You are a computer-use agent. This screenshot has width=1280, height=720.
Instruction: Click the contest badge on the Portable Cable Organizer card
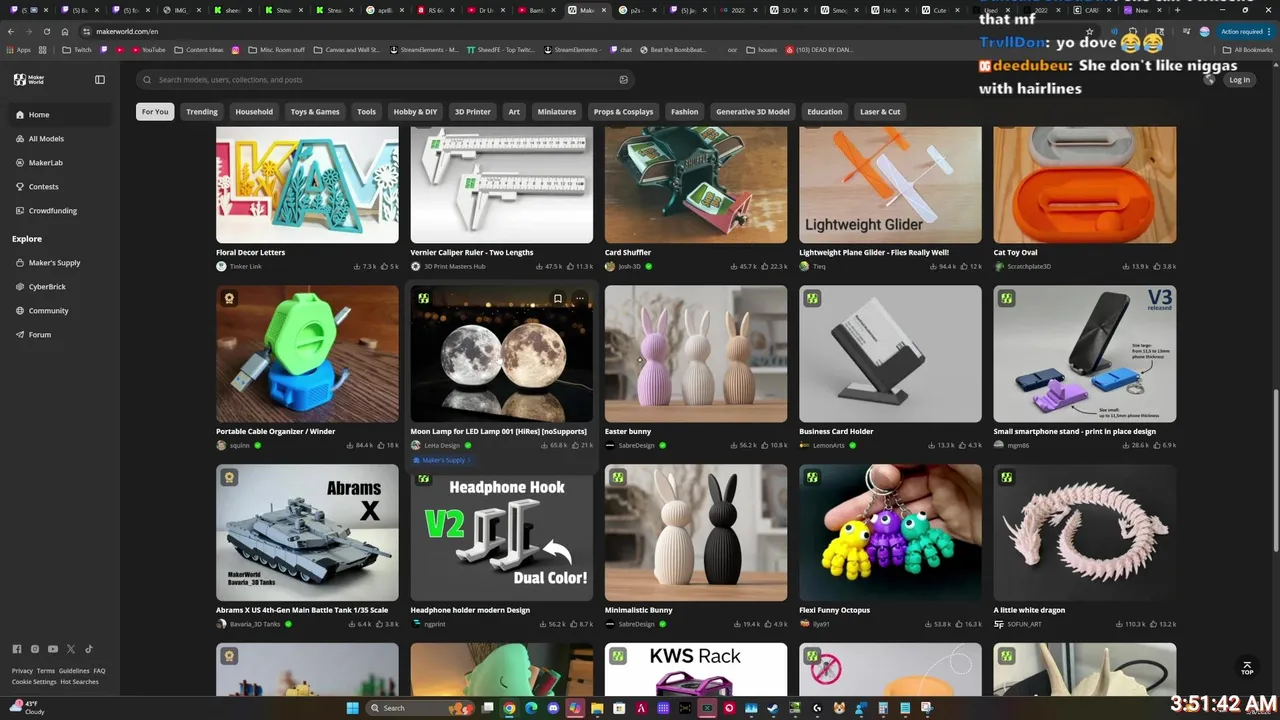229,298
